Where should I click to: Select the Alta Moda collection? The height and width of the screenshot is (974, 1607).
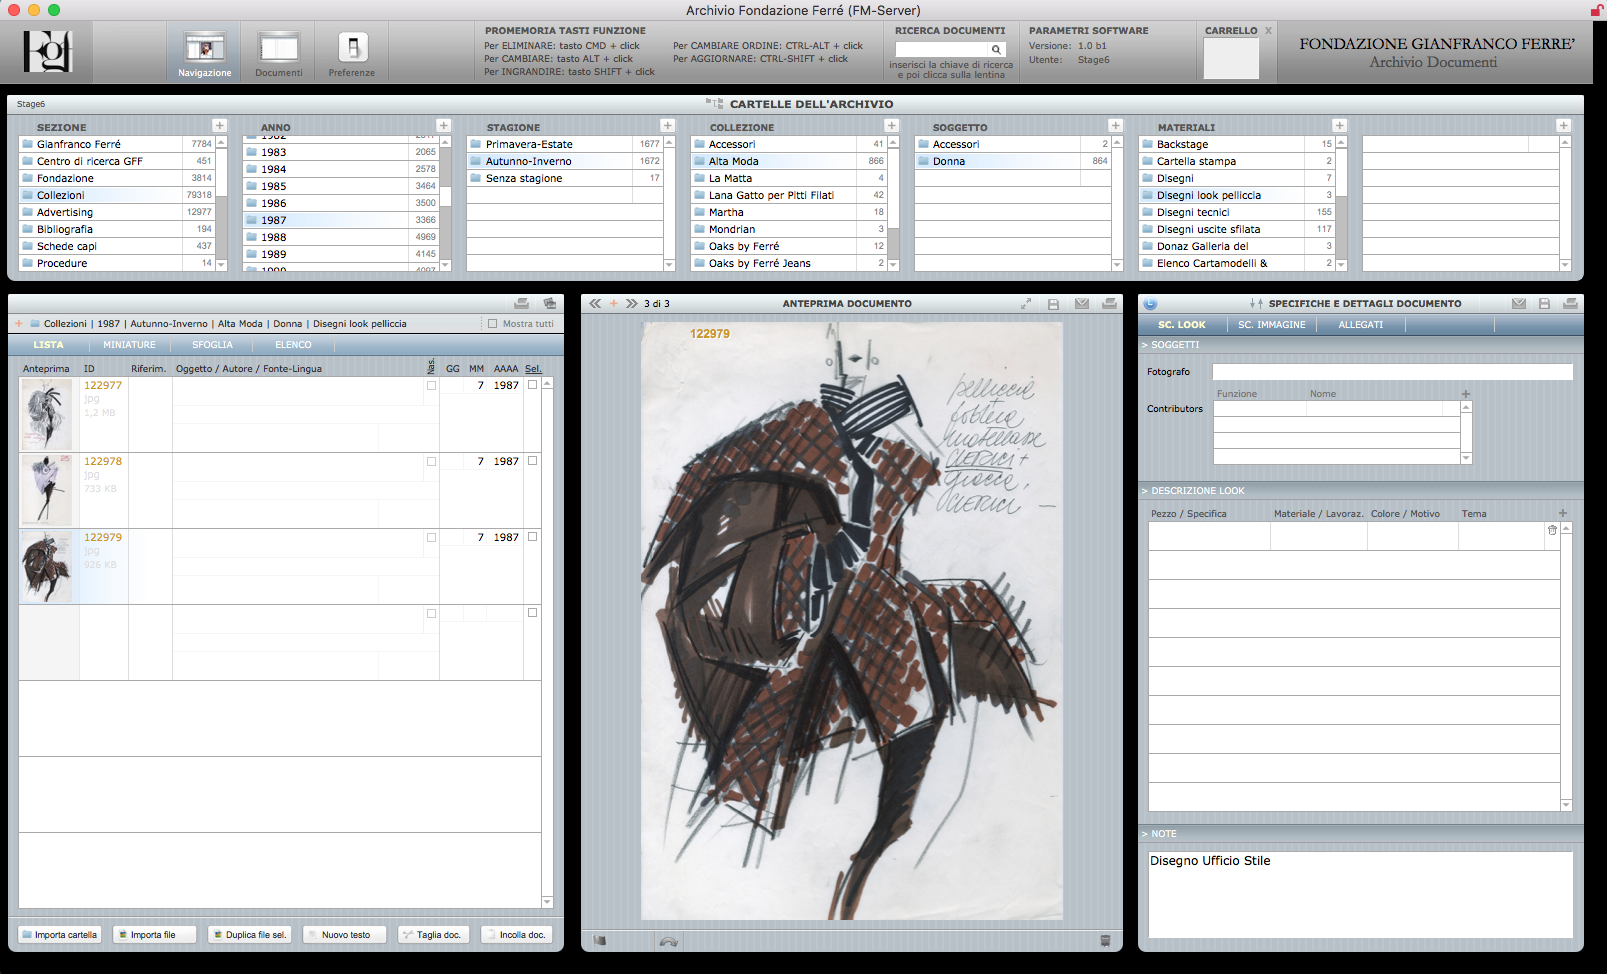click(789, 161)
